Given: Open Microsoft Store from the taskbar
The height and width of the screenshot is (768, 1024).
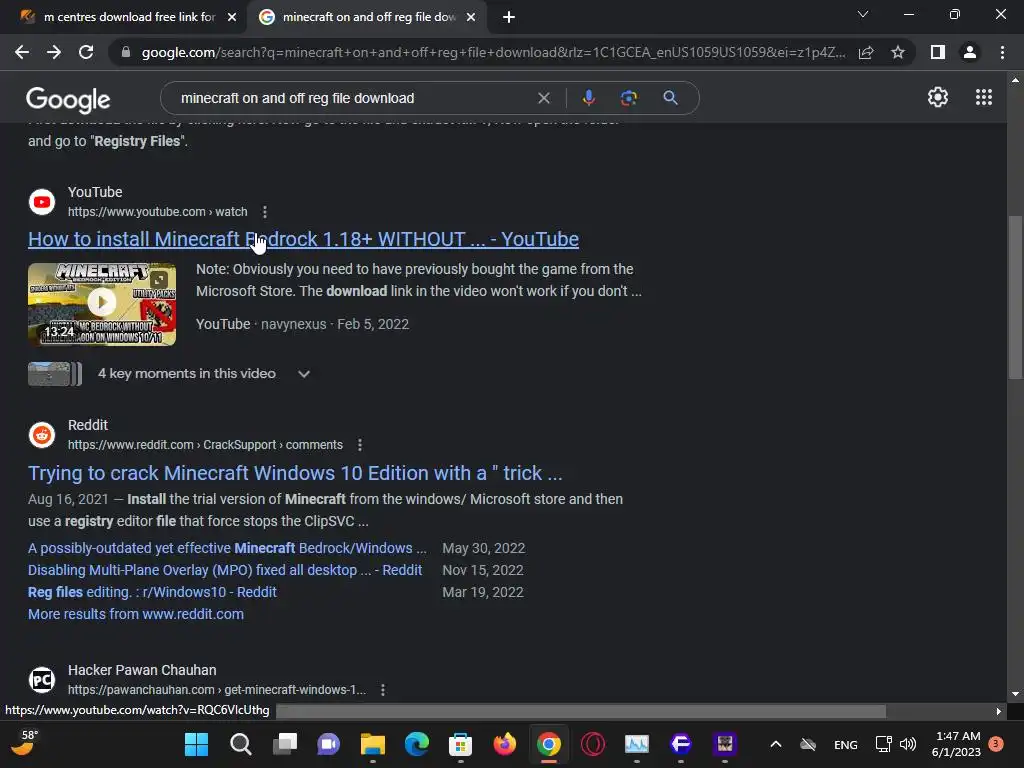Looking at the screenshot, I should pyautogui.click(x=460, y=744).
